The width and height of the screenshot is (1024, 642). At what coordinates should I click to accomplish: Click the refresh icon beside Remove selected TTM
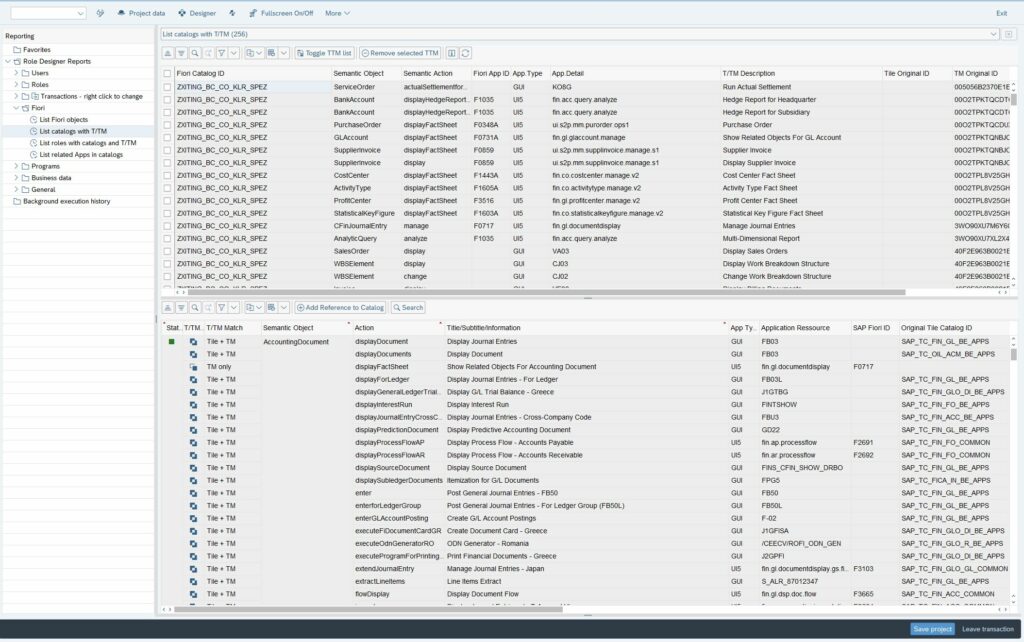pyautogui.click(x=466, y=53)
